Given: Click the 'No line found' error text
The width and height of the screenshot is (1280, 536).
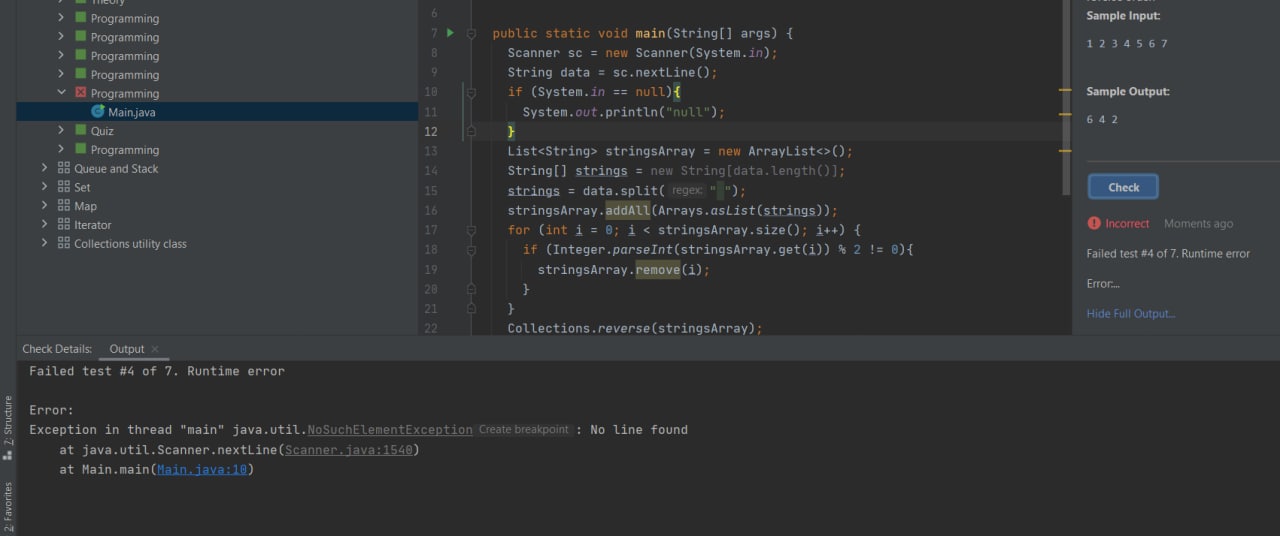Looking at the screenshot, I should 638,429.
